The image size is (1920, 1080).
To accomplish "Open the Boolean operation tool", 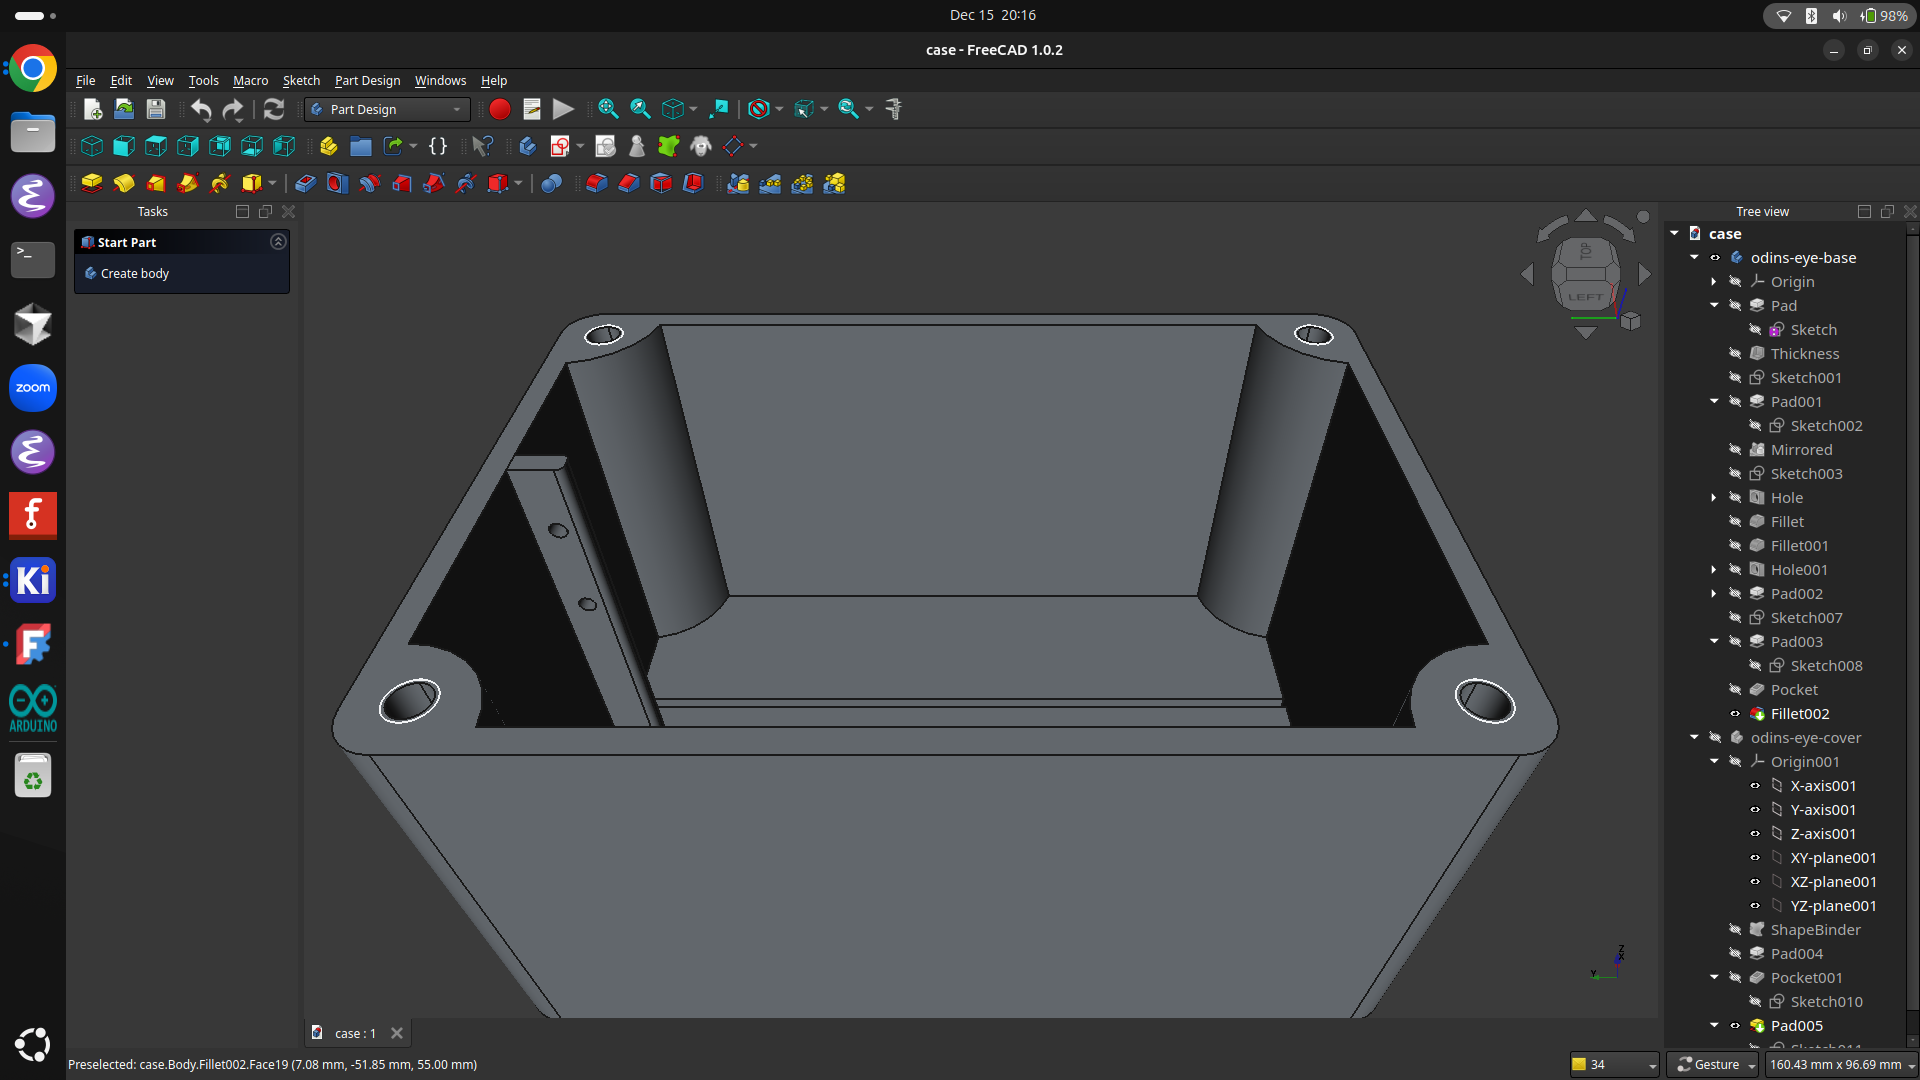I will coord(551,183).
